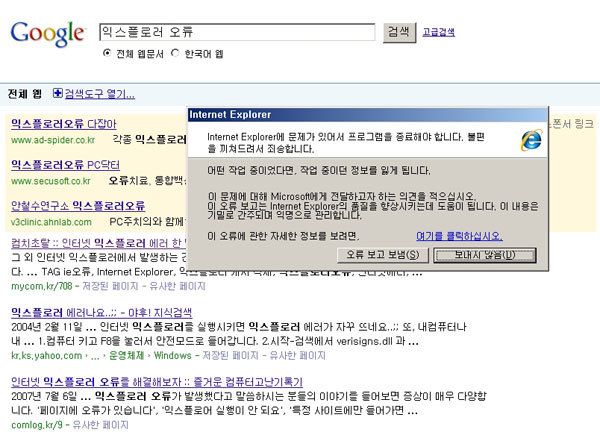Click the Internet Explorer icon in the dialog

click(x=531, y=140)
